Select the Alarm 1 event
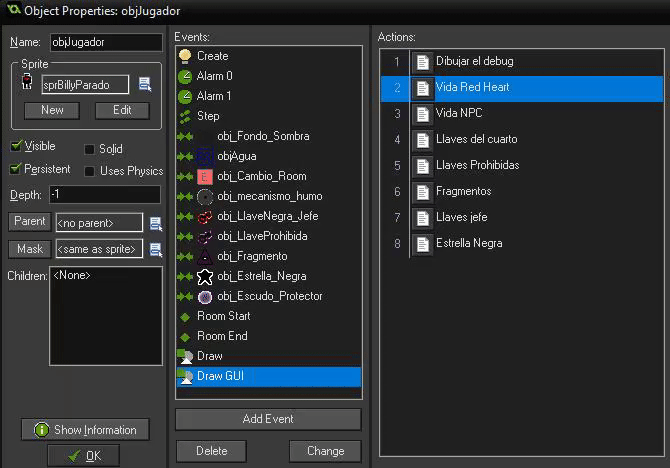Image resolution: width=670 pixels, height=468 pixels. pyautogui.click(x=269, y=96)
